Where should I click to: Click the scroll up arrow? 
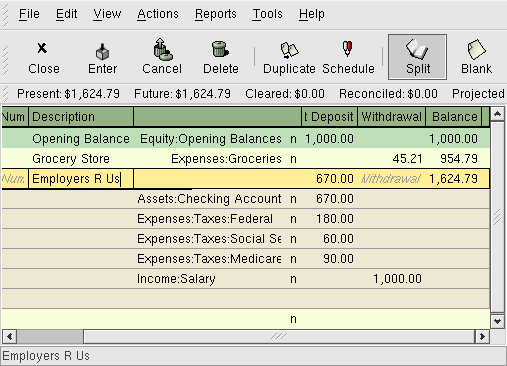[497, 114]
